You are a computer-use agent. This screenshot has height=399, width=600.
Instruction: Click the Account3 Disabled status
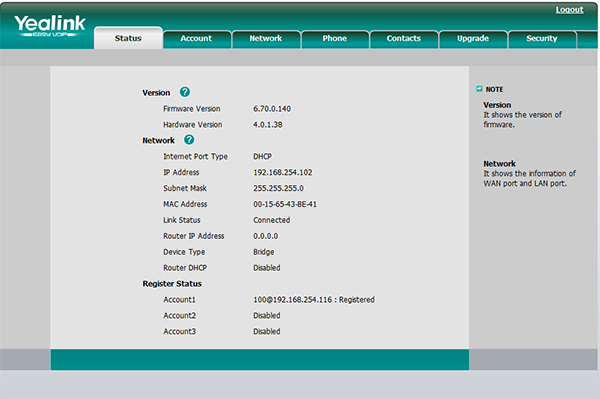(267, 331)
